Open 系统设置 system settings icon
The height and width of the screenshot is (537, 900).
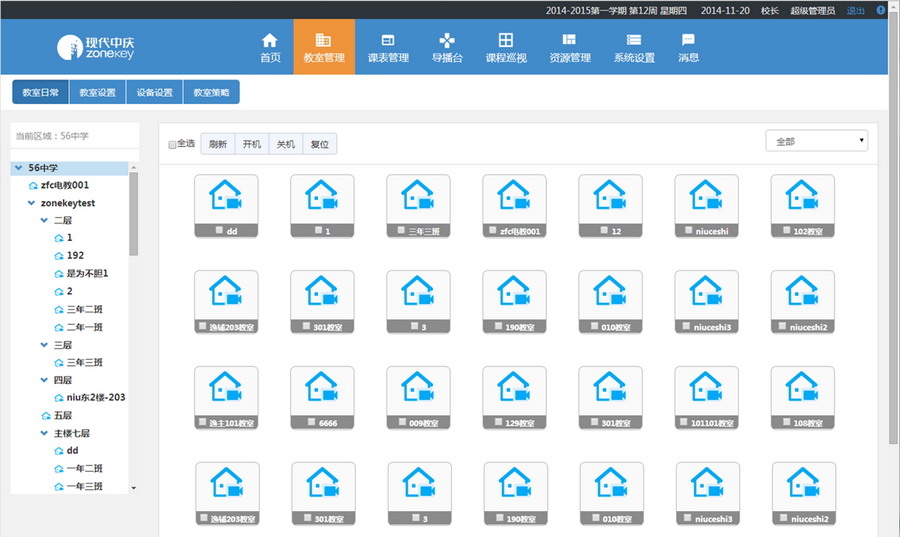tap(634, 40)
